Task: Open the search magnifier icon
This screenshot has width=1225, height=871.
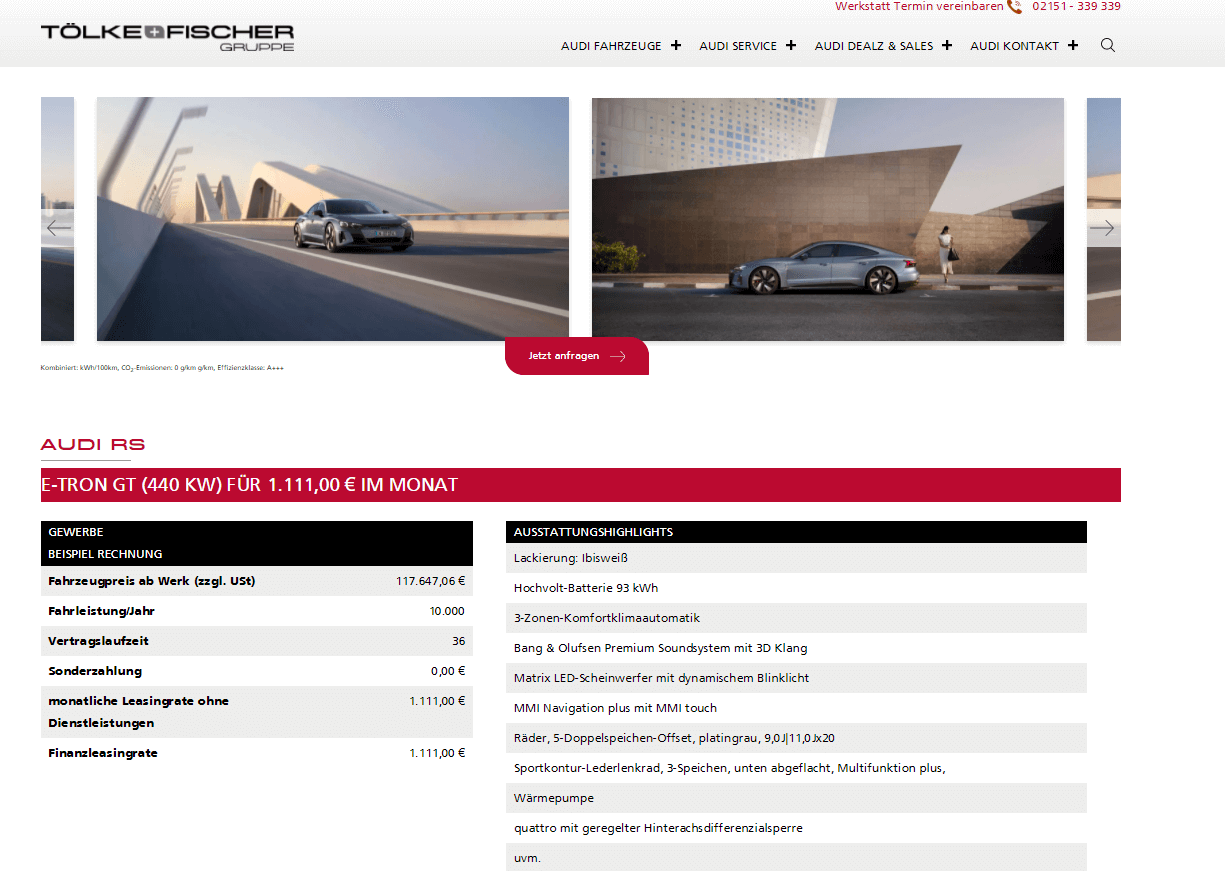Action: pos(1107,45)
